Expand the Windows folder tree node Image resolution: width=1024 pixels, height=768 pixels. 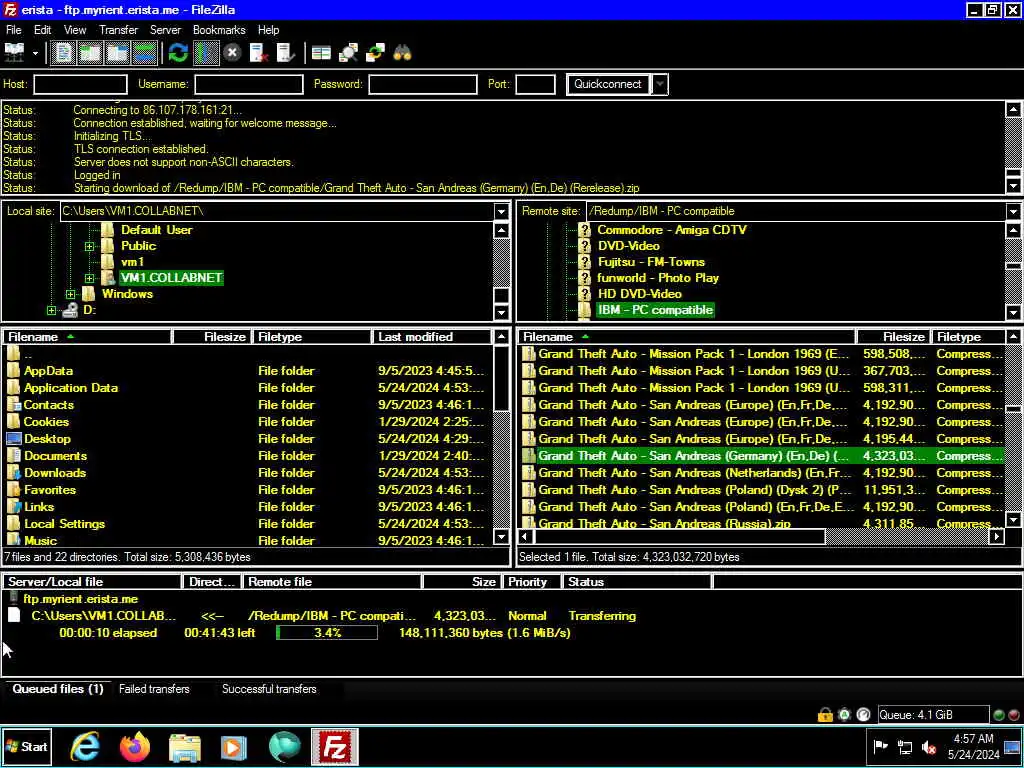click(71, 295)
